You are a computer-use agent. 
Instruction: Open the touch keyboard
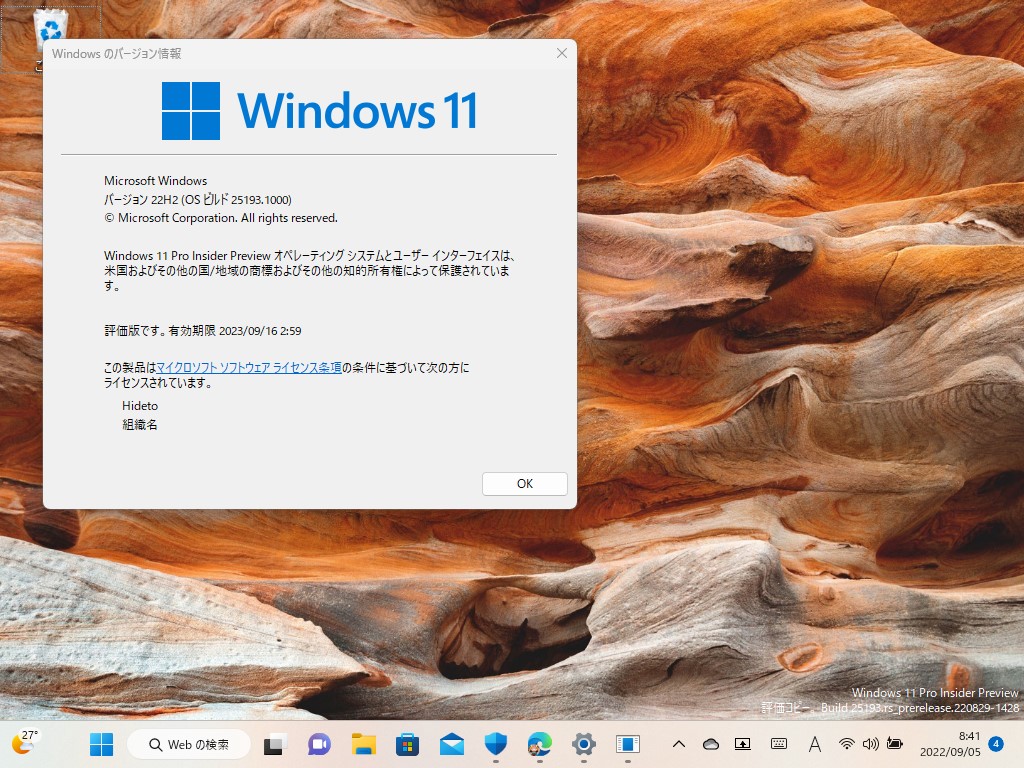pyautogui.click(x=779, y=744)
